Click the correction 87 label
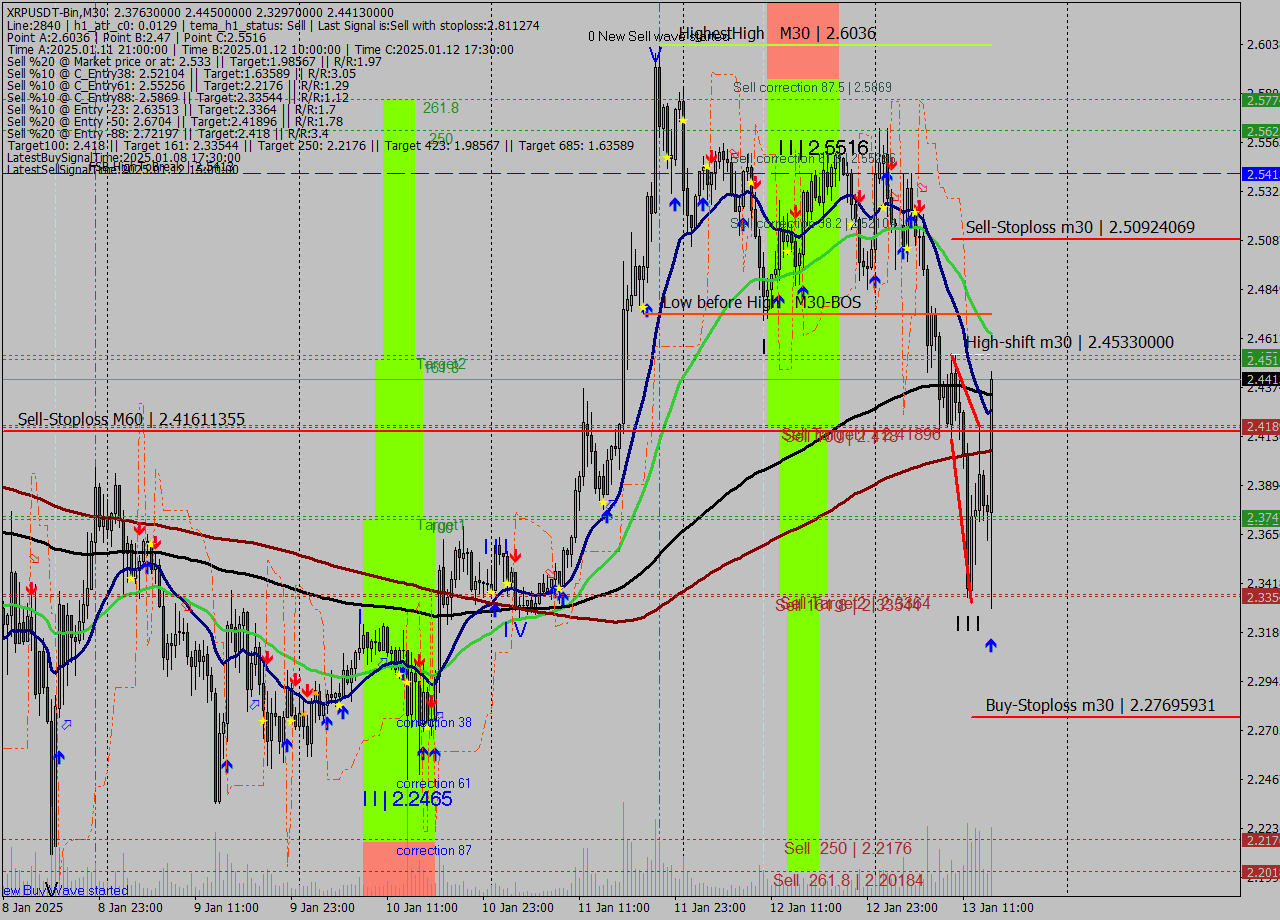 [x=433, y=850]
